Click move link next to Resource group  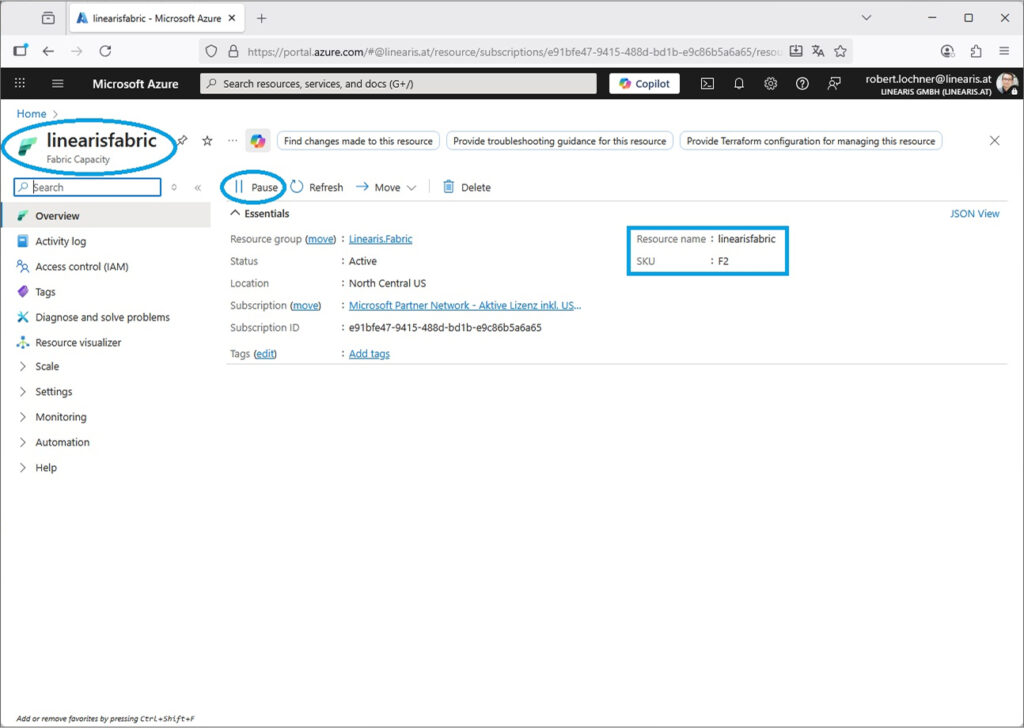pyautogui.click(x=320, y=239)
